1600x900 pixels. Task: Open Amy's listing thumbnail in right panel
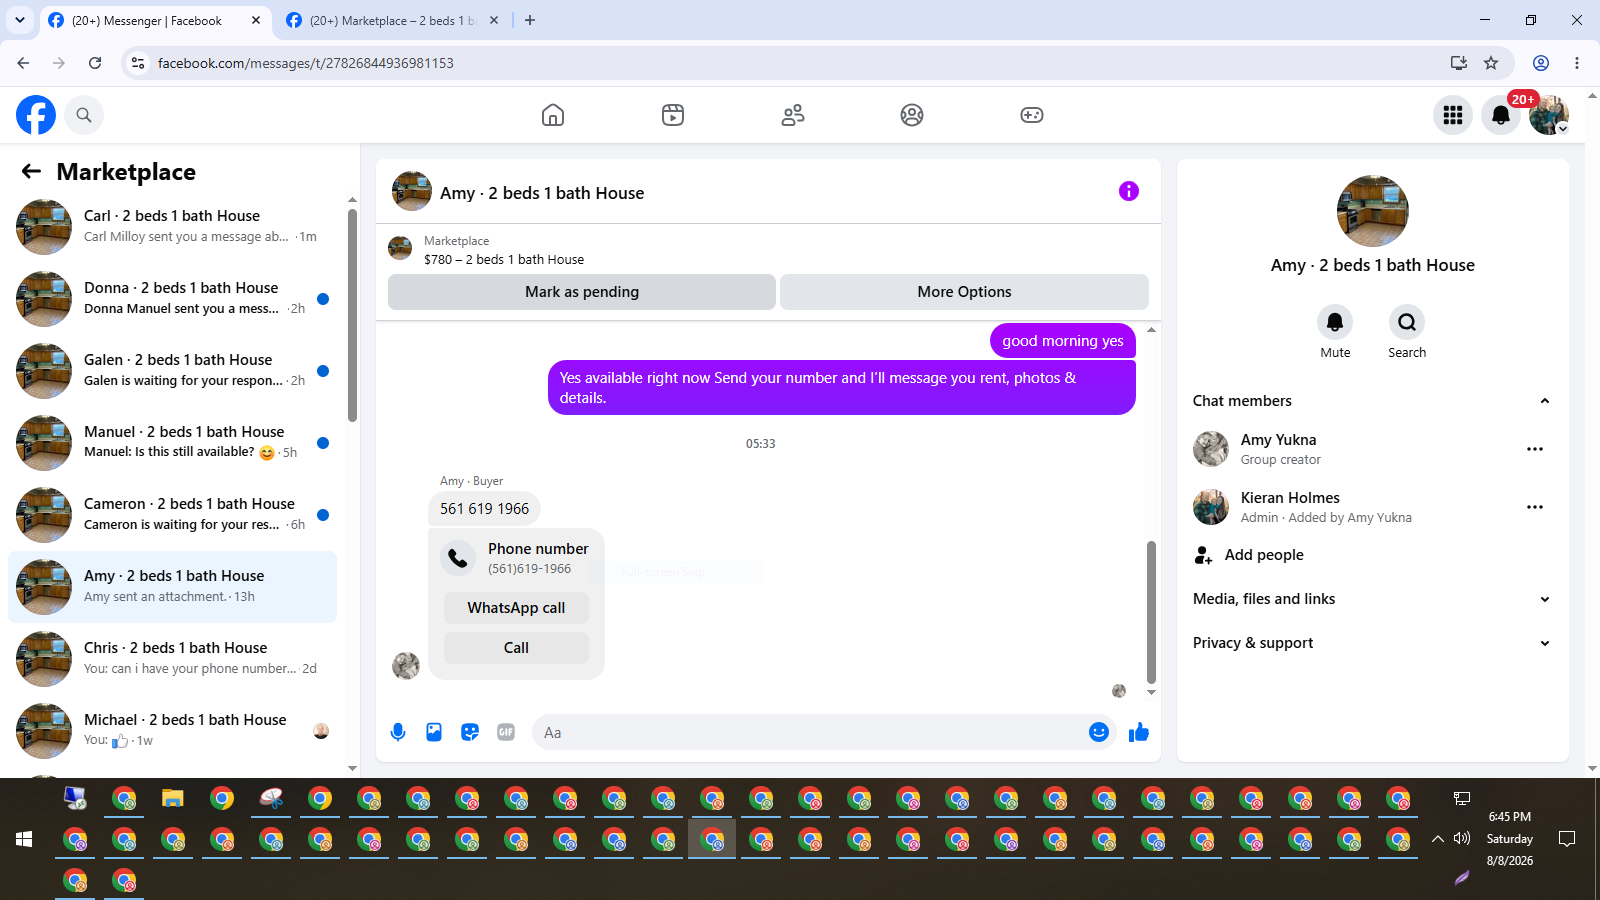(x=1373, y=211)
